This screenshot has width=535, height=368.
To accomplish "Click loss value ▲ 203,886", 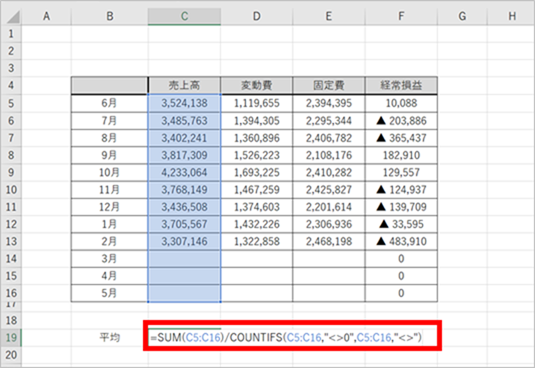I will coord(401,120).
